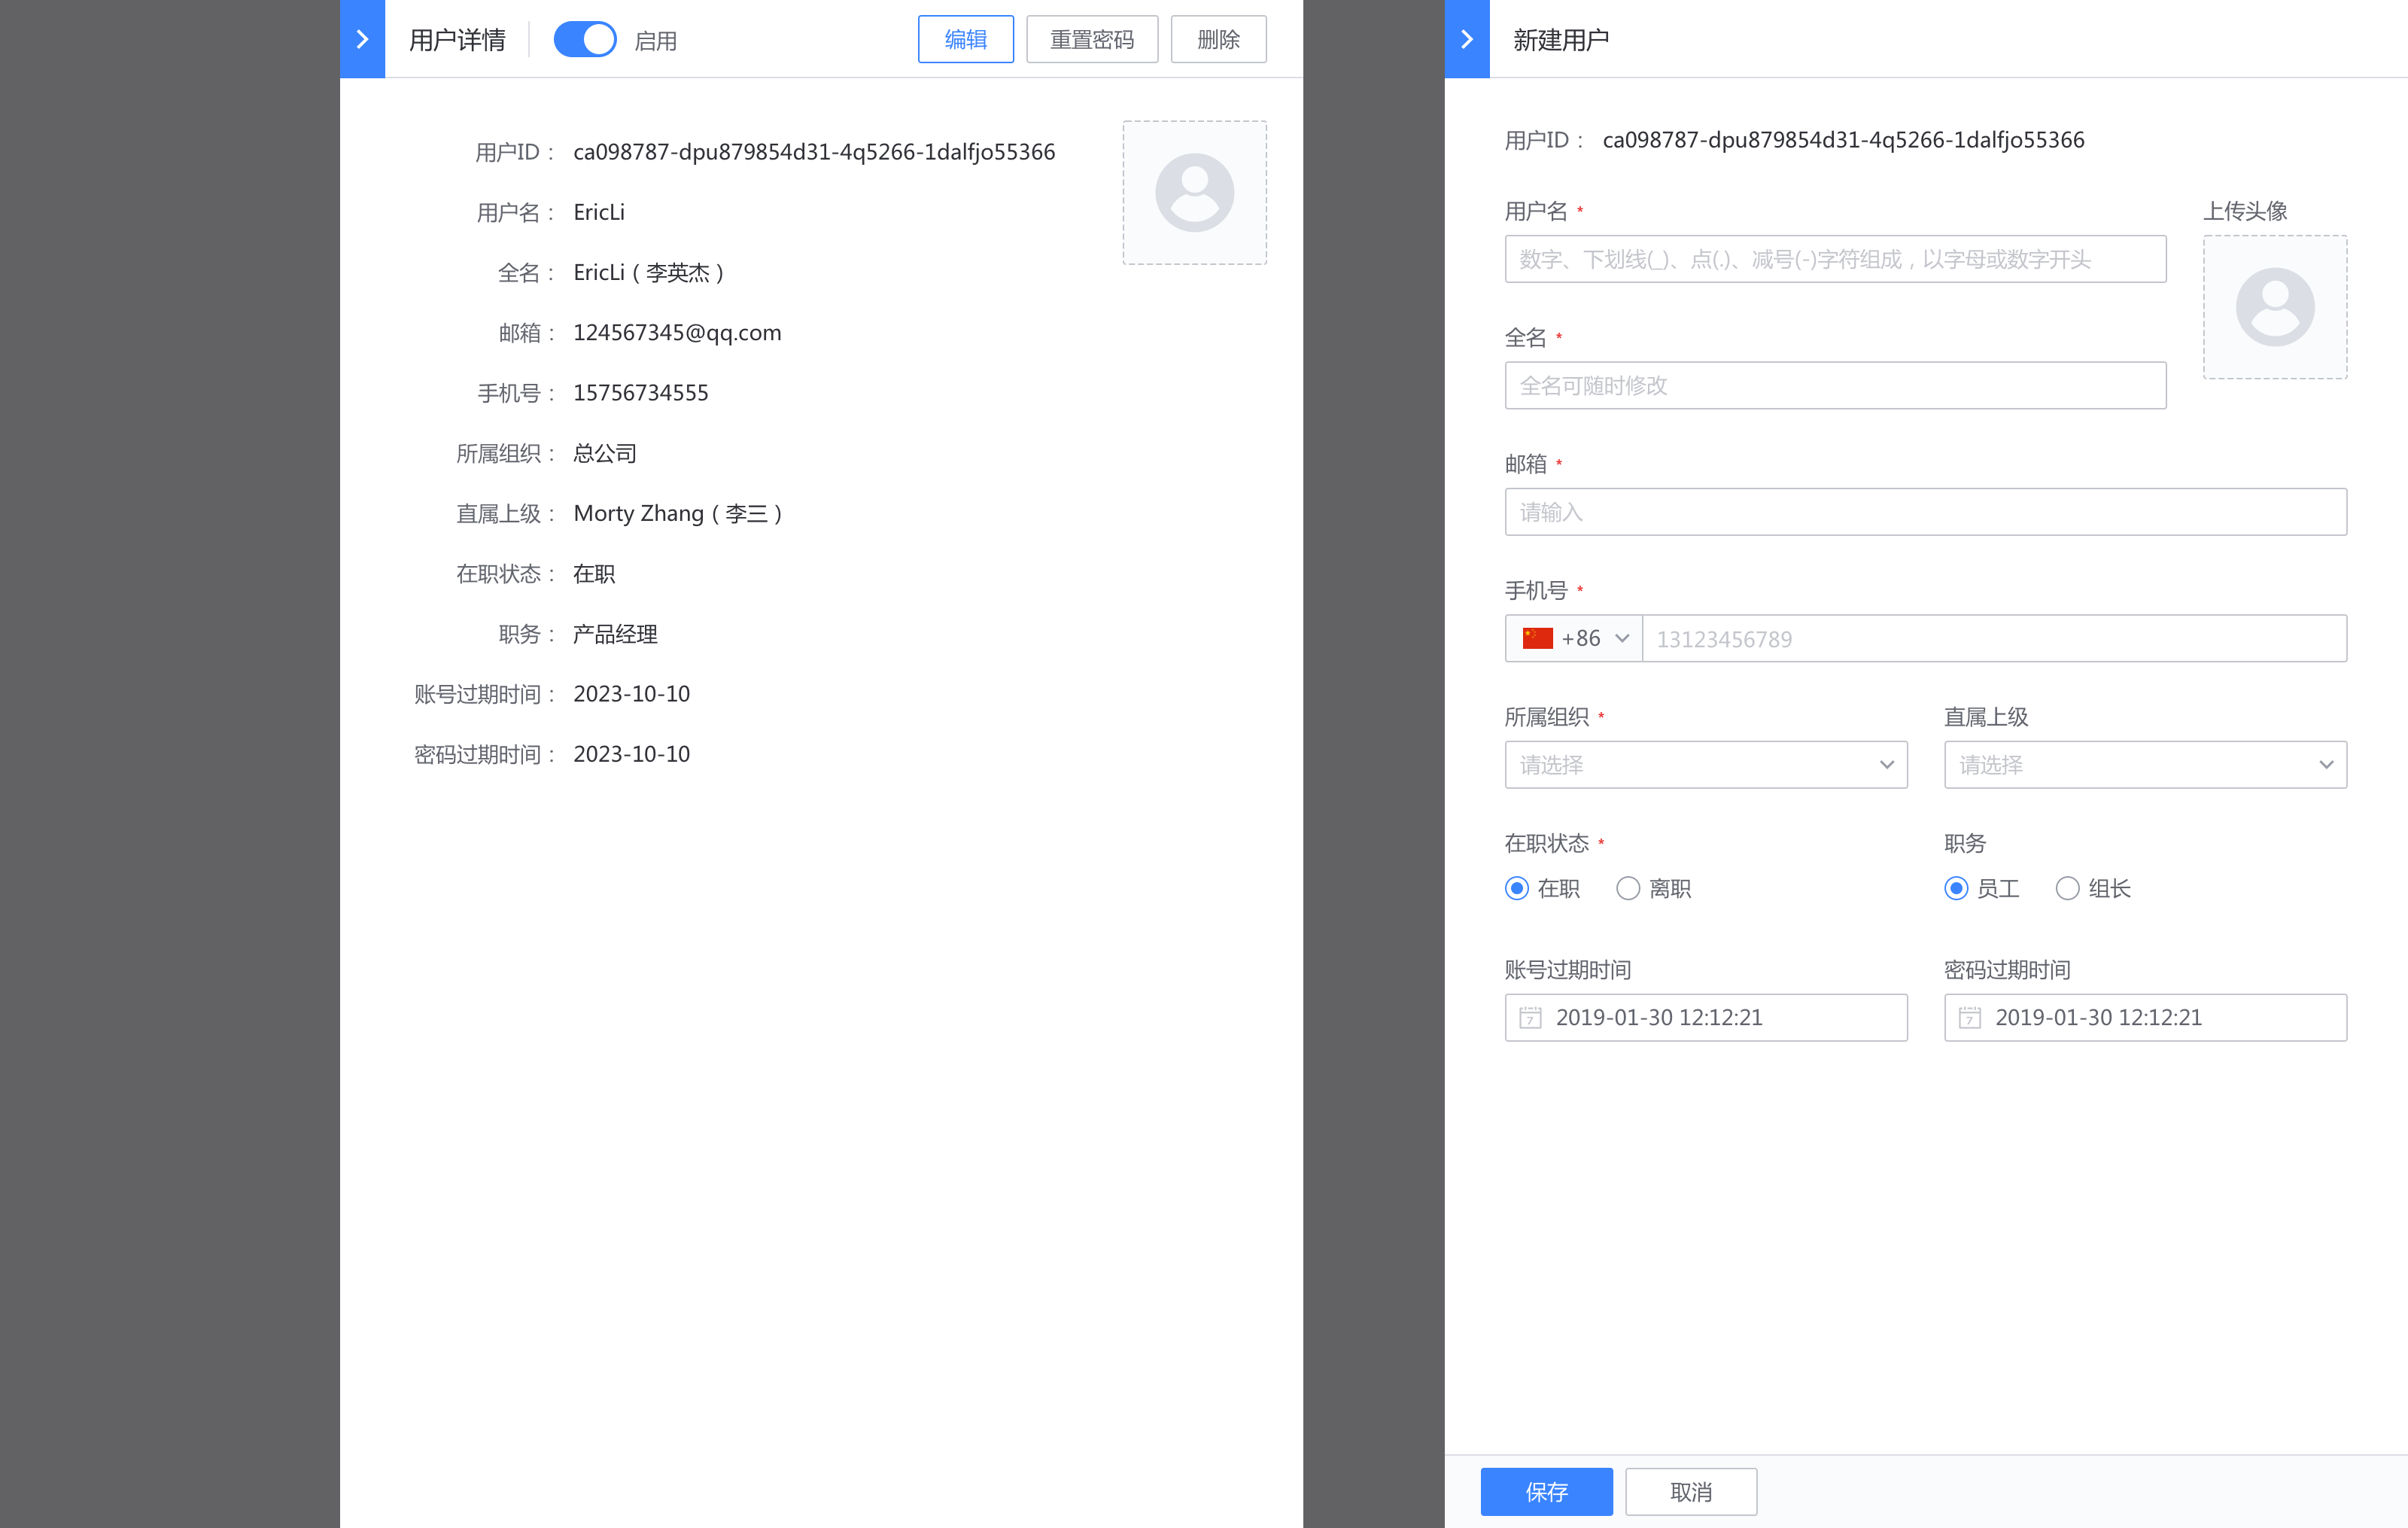This screenshot has width=2408, height=1528.
Task: Click the 新建用户 panel title
Action: click(x=1559, y=39)
